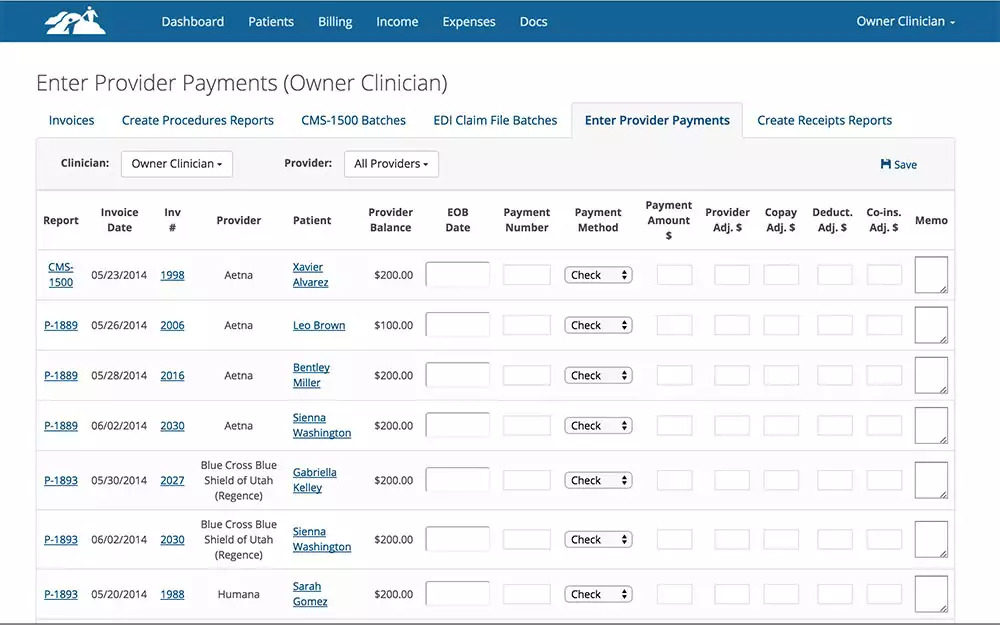Open the EDI Claim File Batches tab
1000x625 pixels.
[x=495, y=120]
